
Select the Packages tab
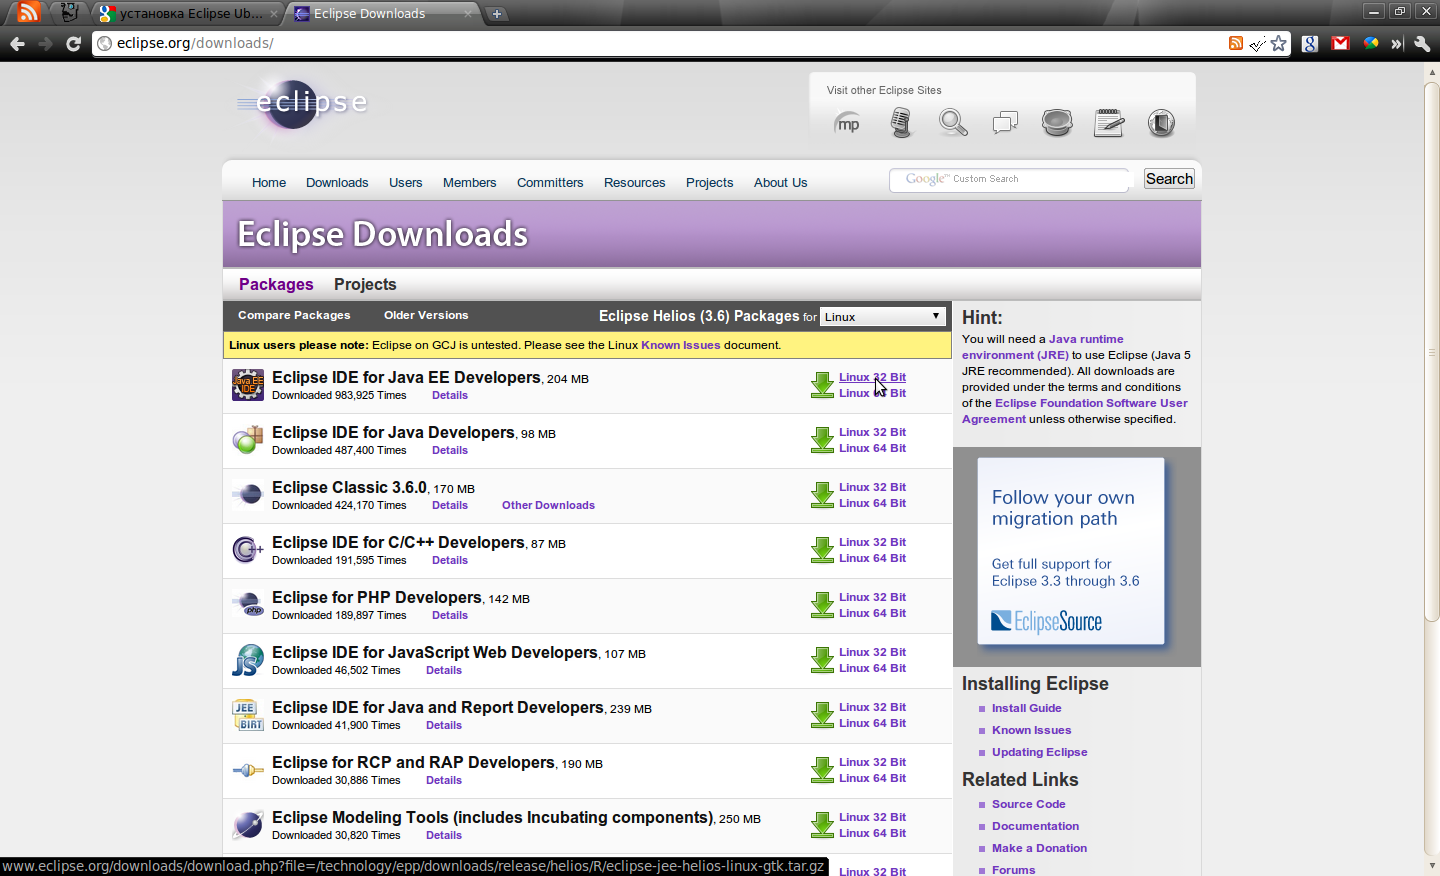pos(276,285)
